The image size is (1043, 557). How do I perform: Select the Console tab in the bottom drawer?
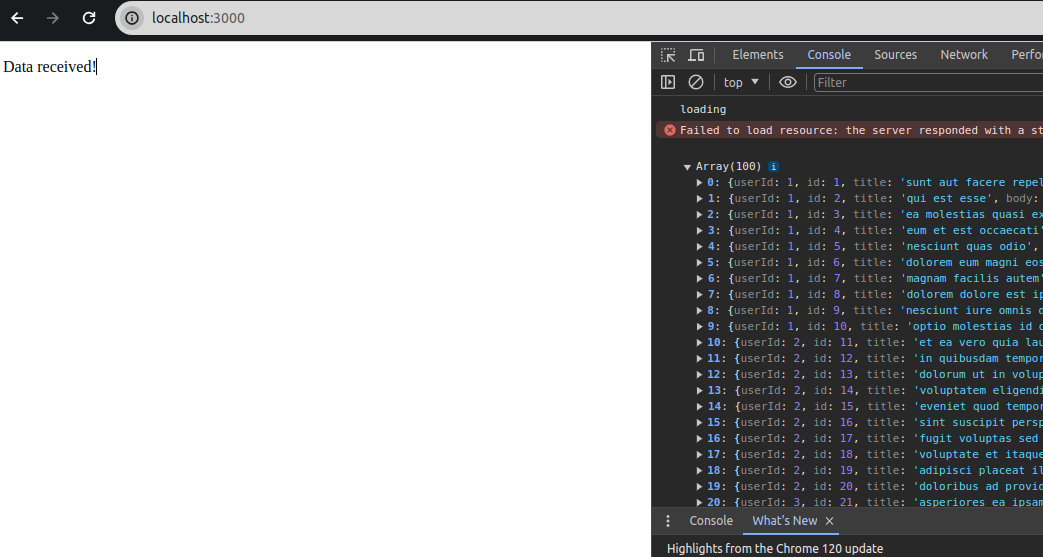[x=711, y=521]
